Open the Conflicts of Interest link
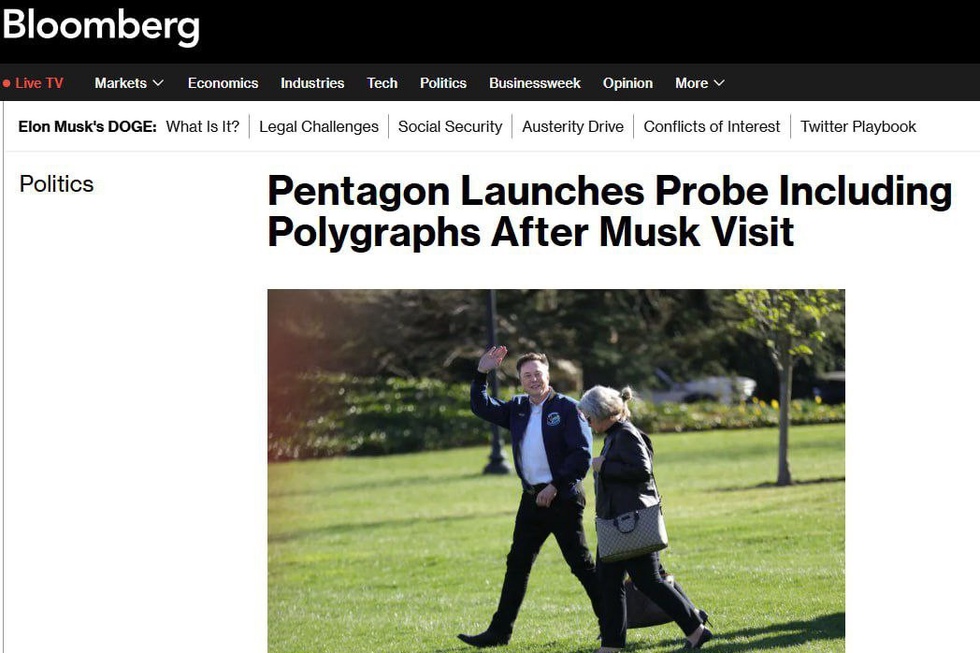Viewport: 980px width, 653px height. 712,127
